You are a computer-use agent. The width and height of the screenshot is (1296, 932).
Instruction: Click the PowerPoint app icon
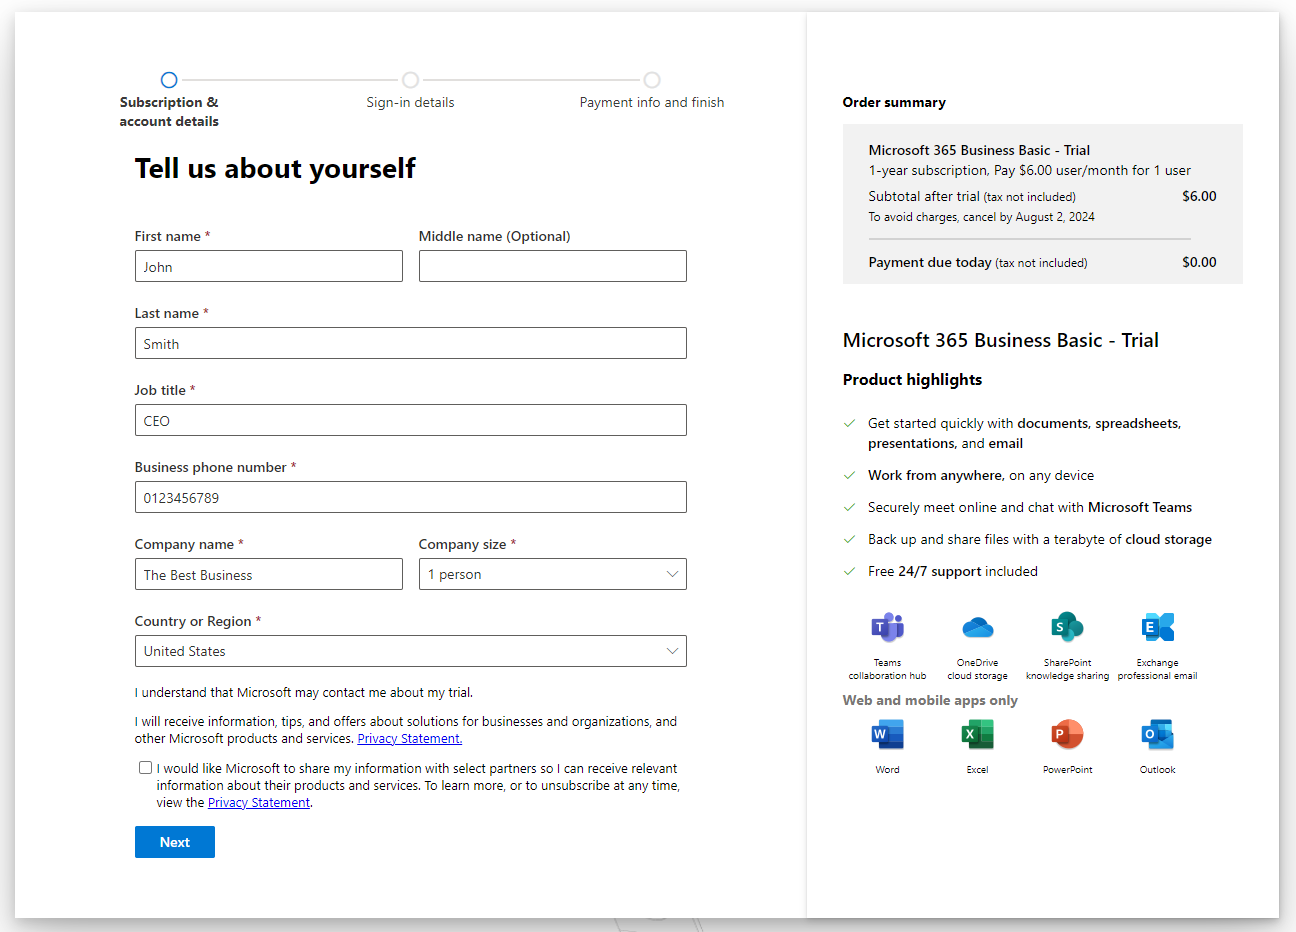1067,734
